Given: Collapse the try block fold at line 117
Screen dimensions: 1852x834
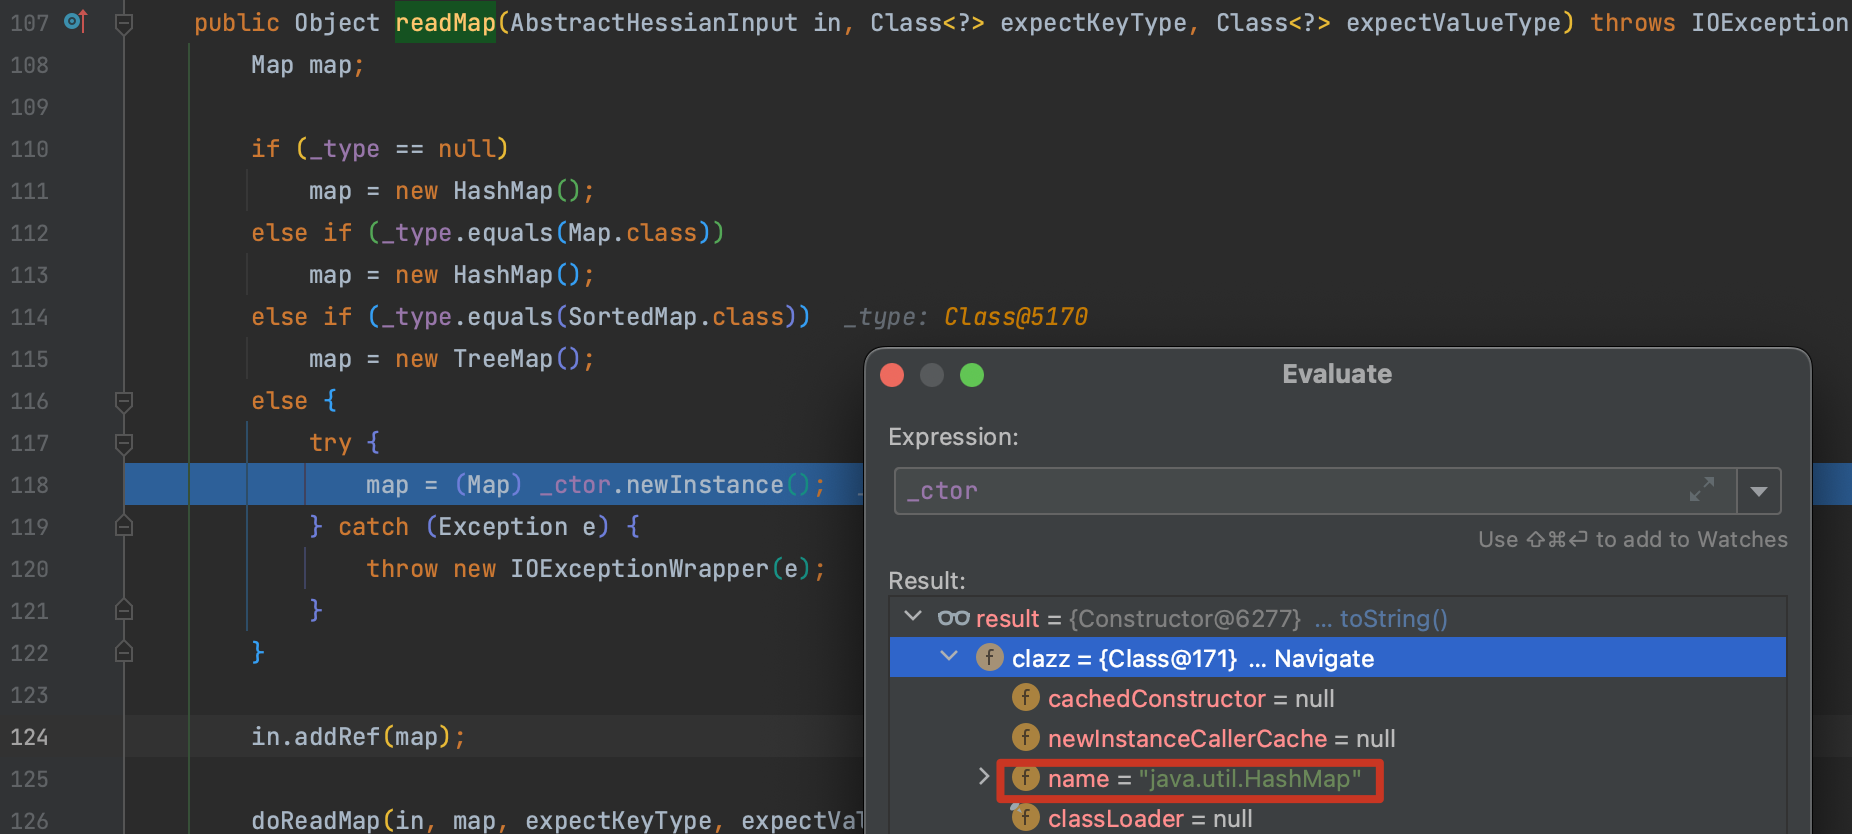Looking at the screenshot, I should (124, 443).
